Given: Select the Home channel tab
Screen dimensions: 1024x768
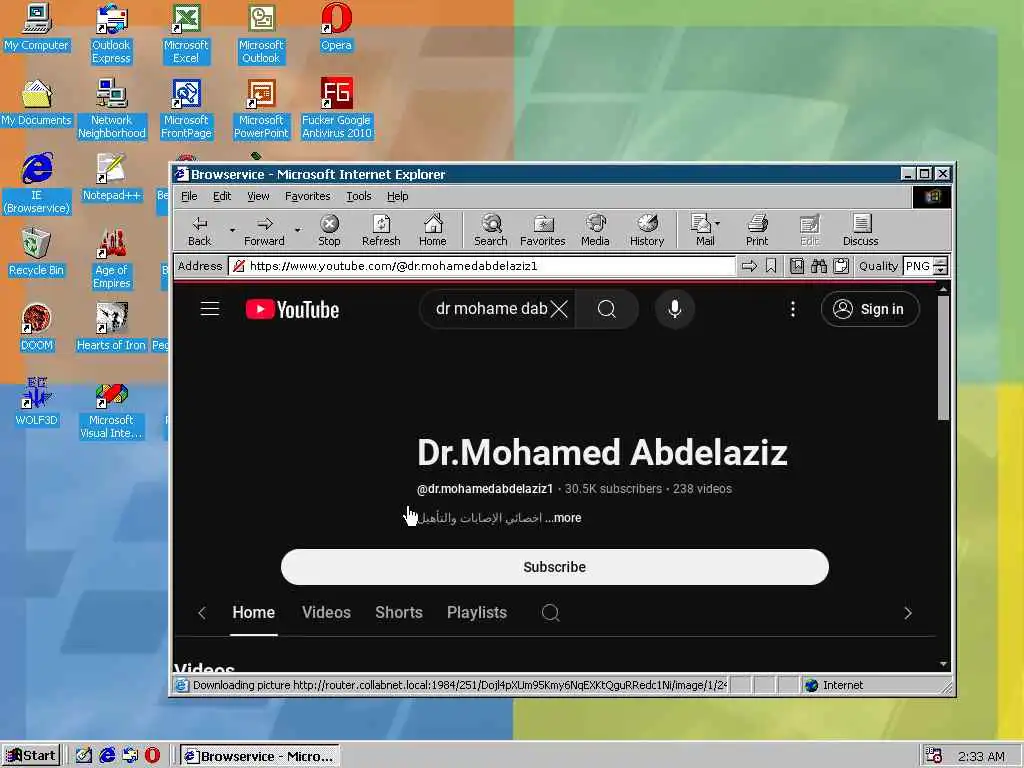Looking at the screenshot, I should point(253,613).
